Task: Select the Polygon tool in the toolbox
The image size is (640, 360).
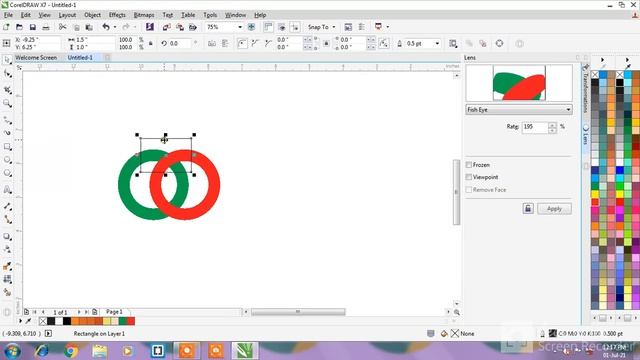Action: tap(7, 173)
